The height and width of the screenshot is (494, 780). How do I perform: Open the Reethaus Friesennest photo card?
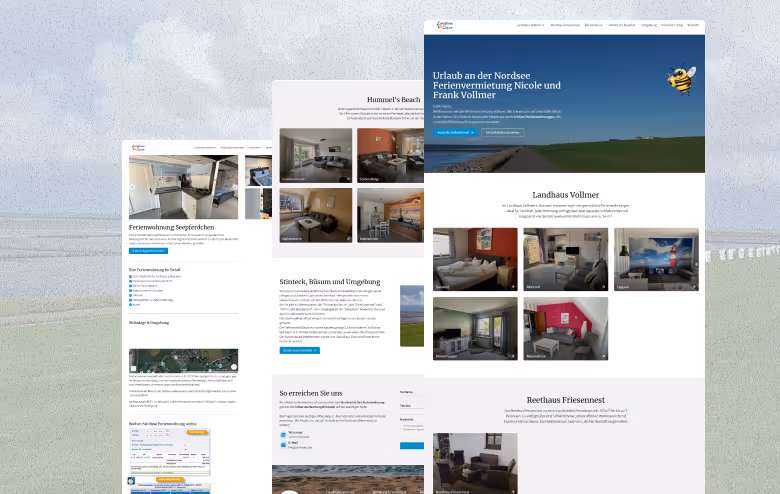pos(475,463)
